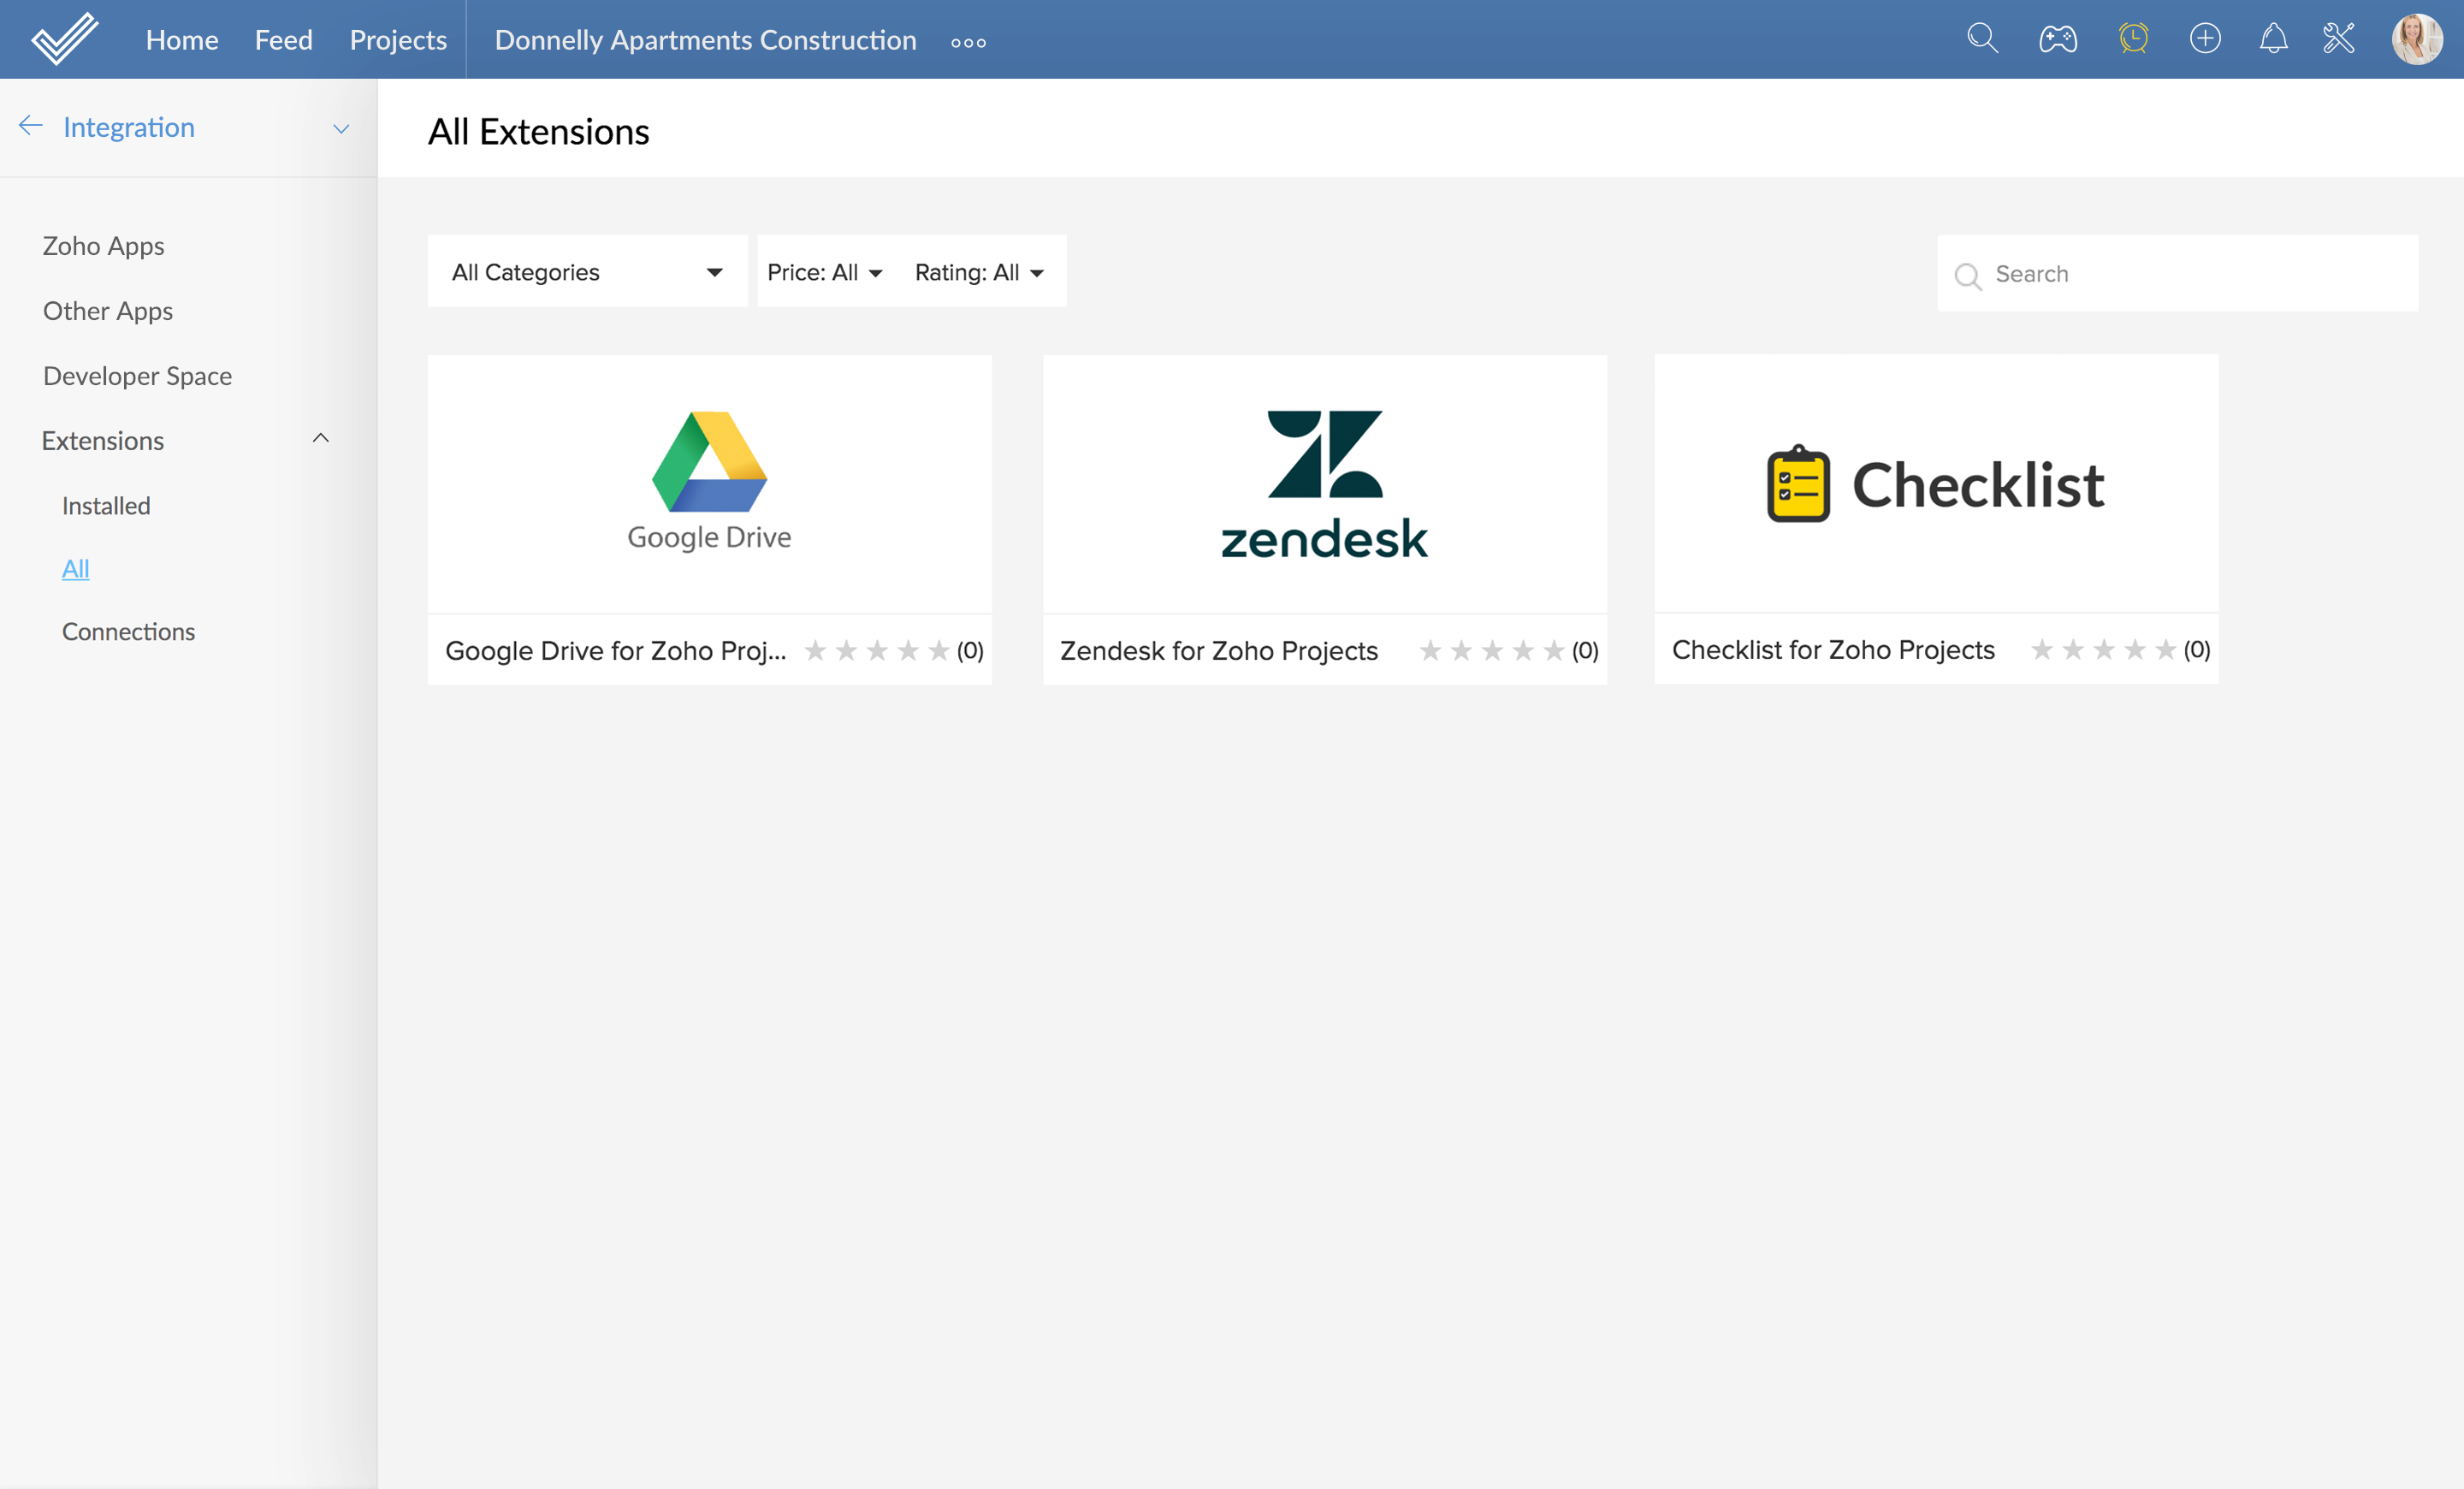The width and height of the screenshot is (2464, 1489).
Task: Open the Projects menu
Action: click(x=398, y=40)
